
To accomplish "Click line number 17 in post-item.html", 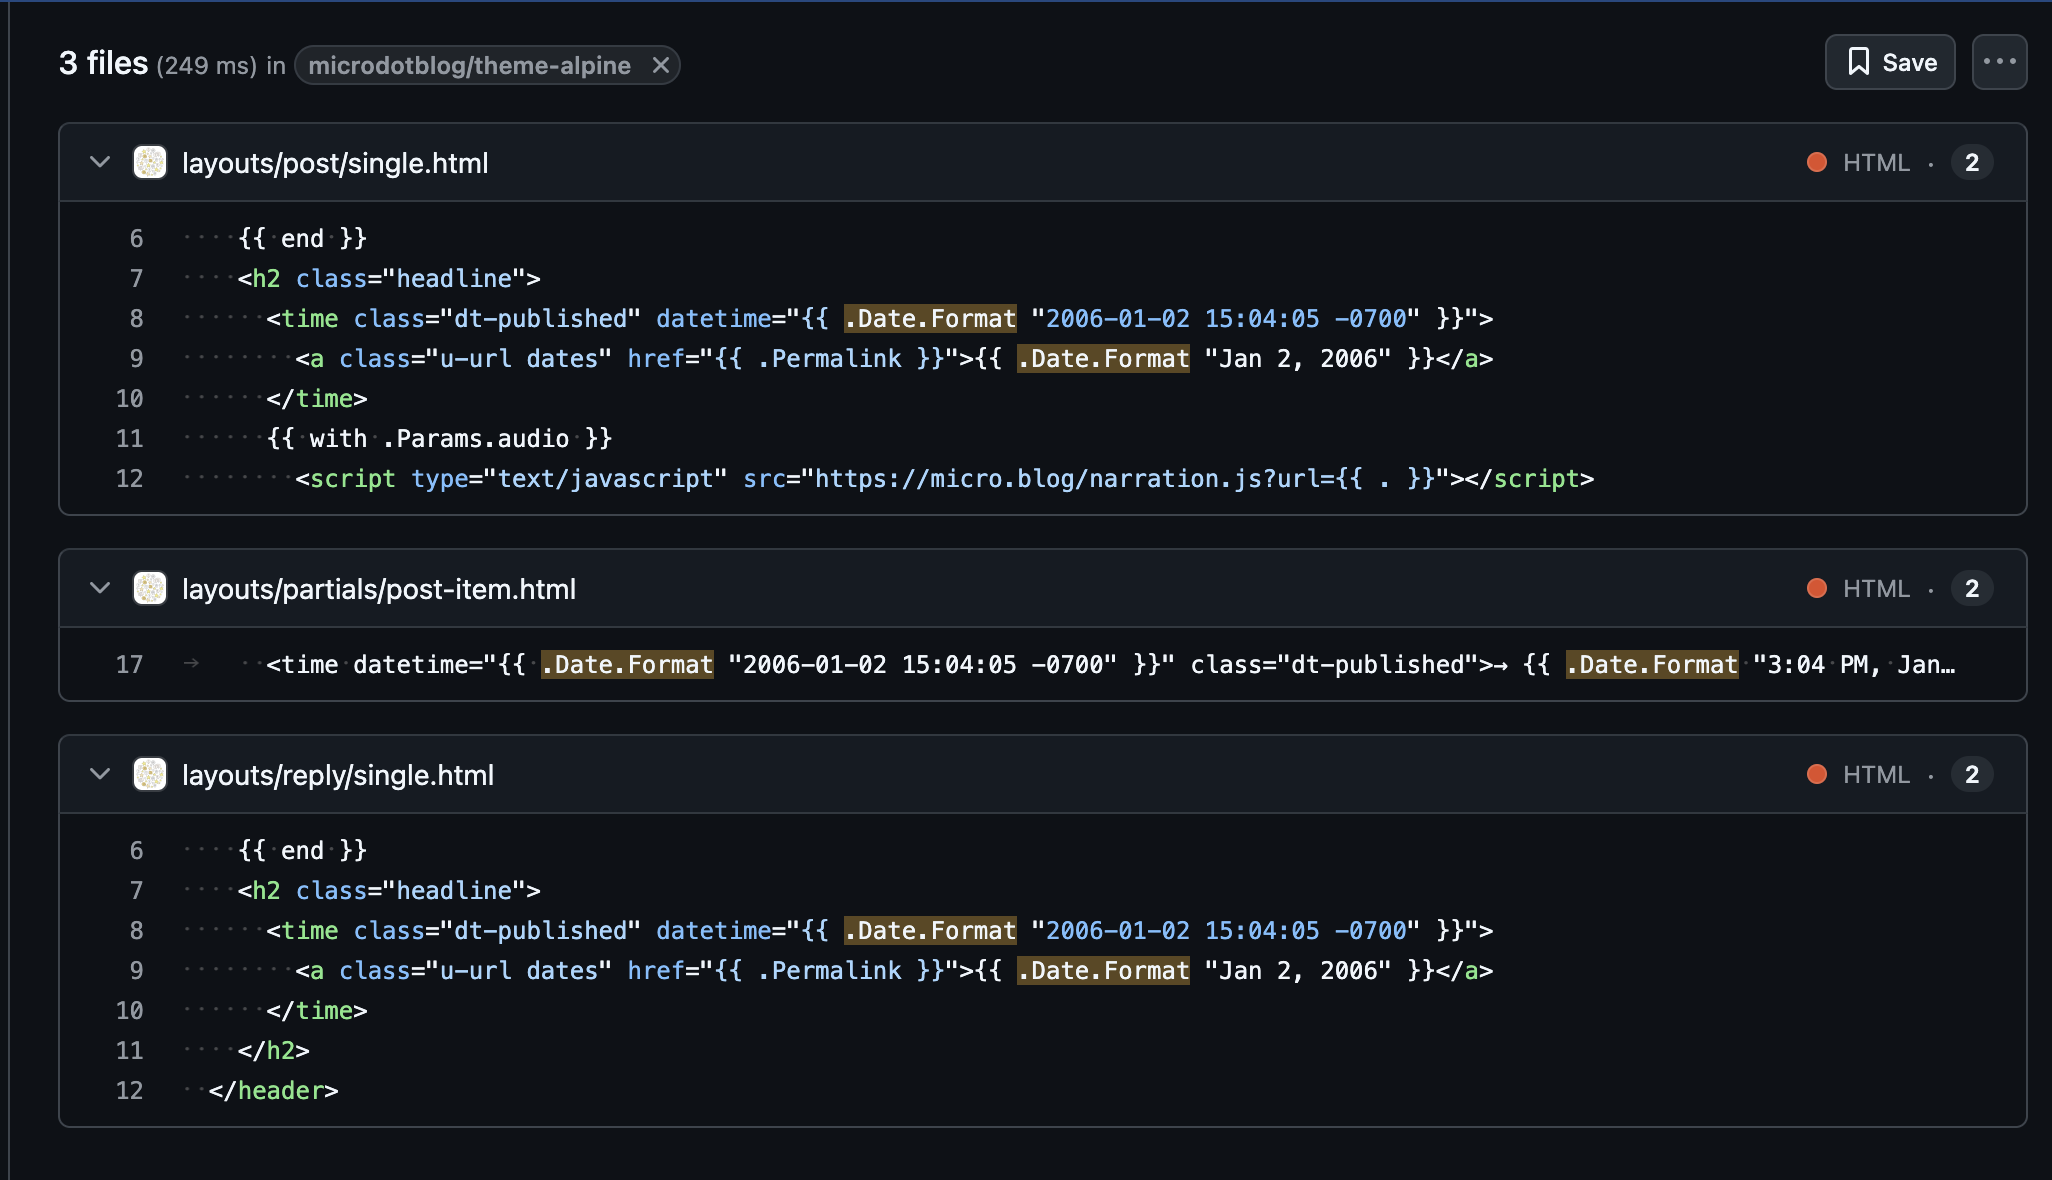I will [x=129, y=664].
